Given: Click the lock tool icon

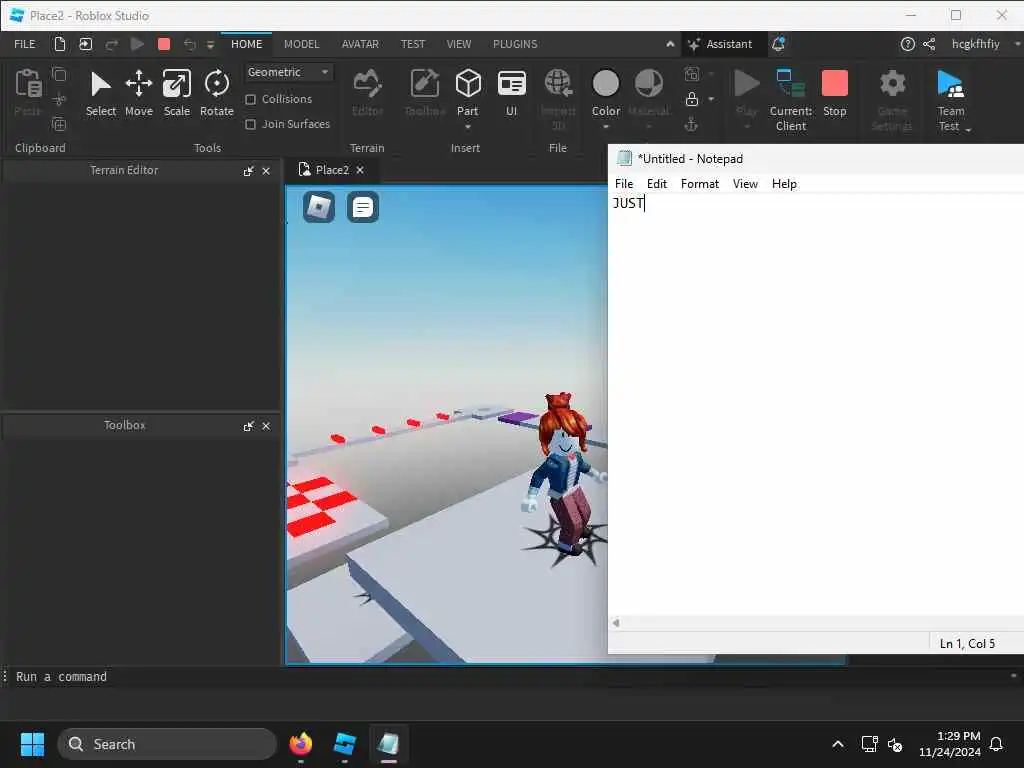Looking at the screenshot, I should 692,99.
